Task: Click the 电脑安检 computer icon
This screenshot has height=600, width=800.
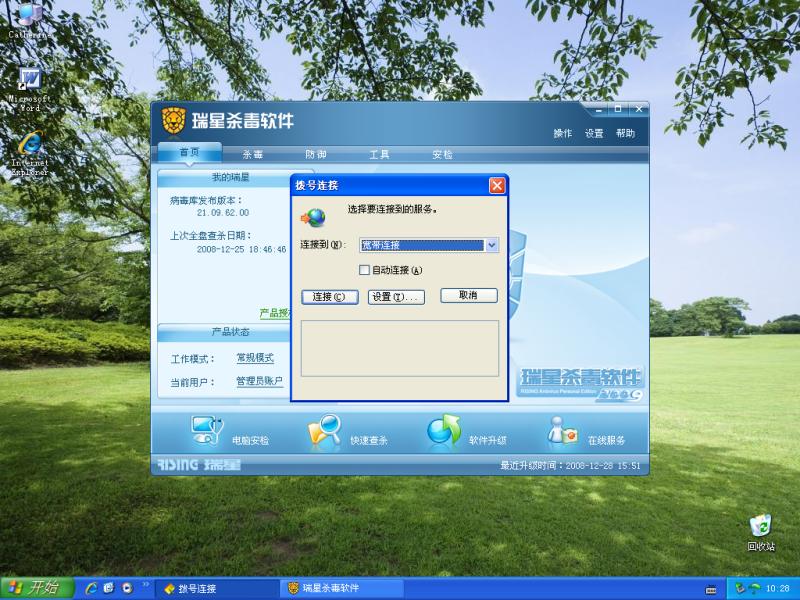Action: [x=207, y=431]
